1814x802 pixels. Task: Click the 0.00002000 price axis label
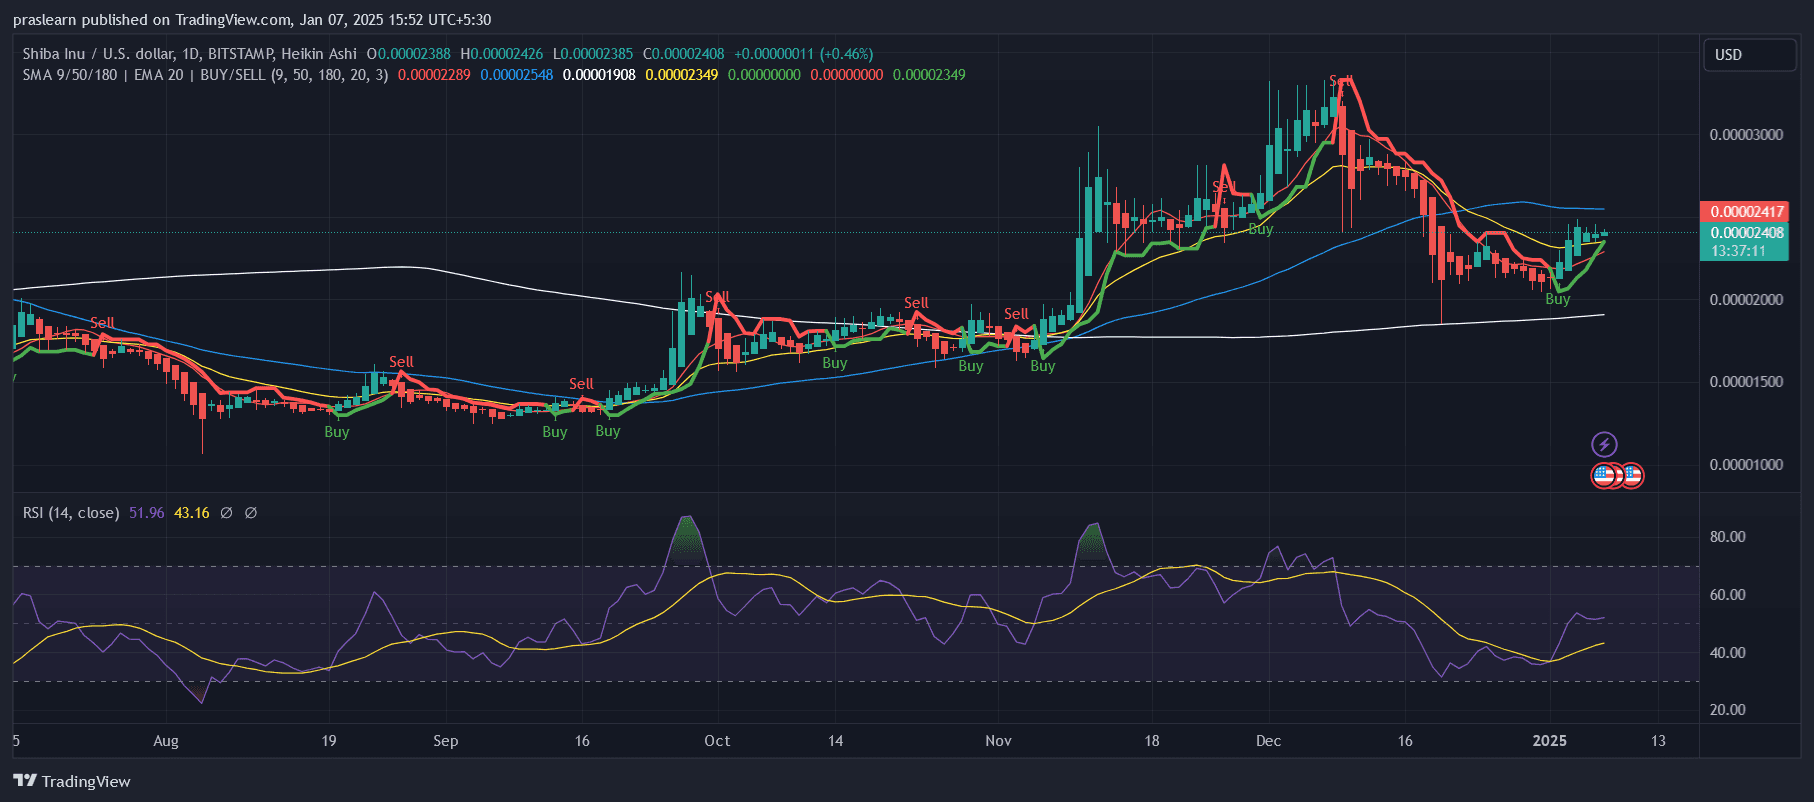pyautogui.click(x=1746, y=300)
